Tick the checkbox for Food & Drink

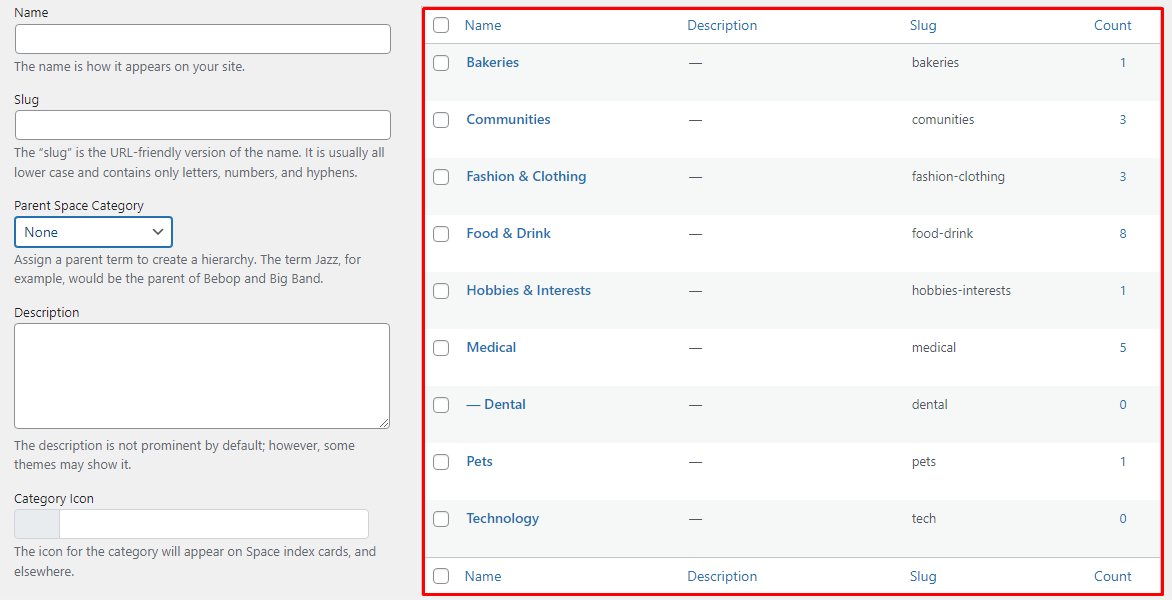click(x=441, y=234)
